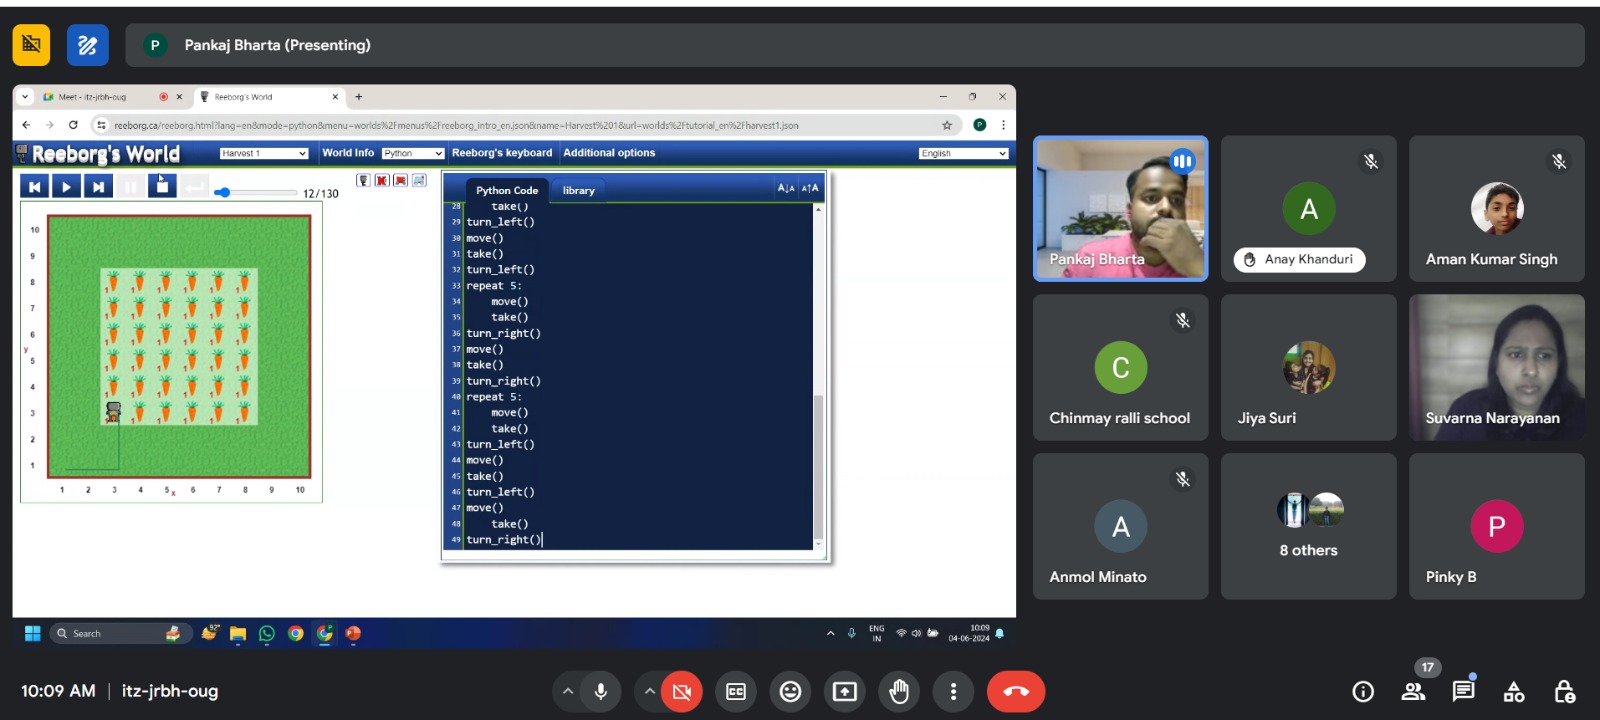Show the people panel

1413,691
